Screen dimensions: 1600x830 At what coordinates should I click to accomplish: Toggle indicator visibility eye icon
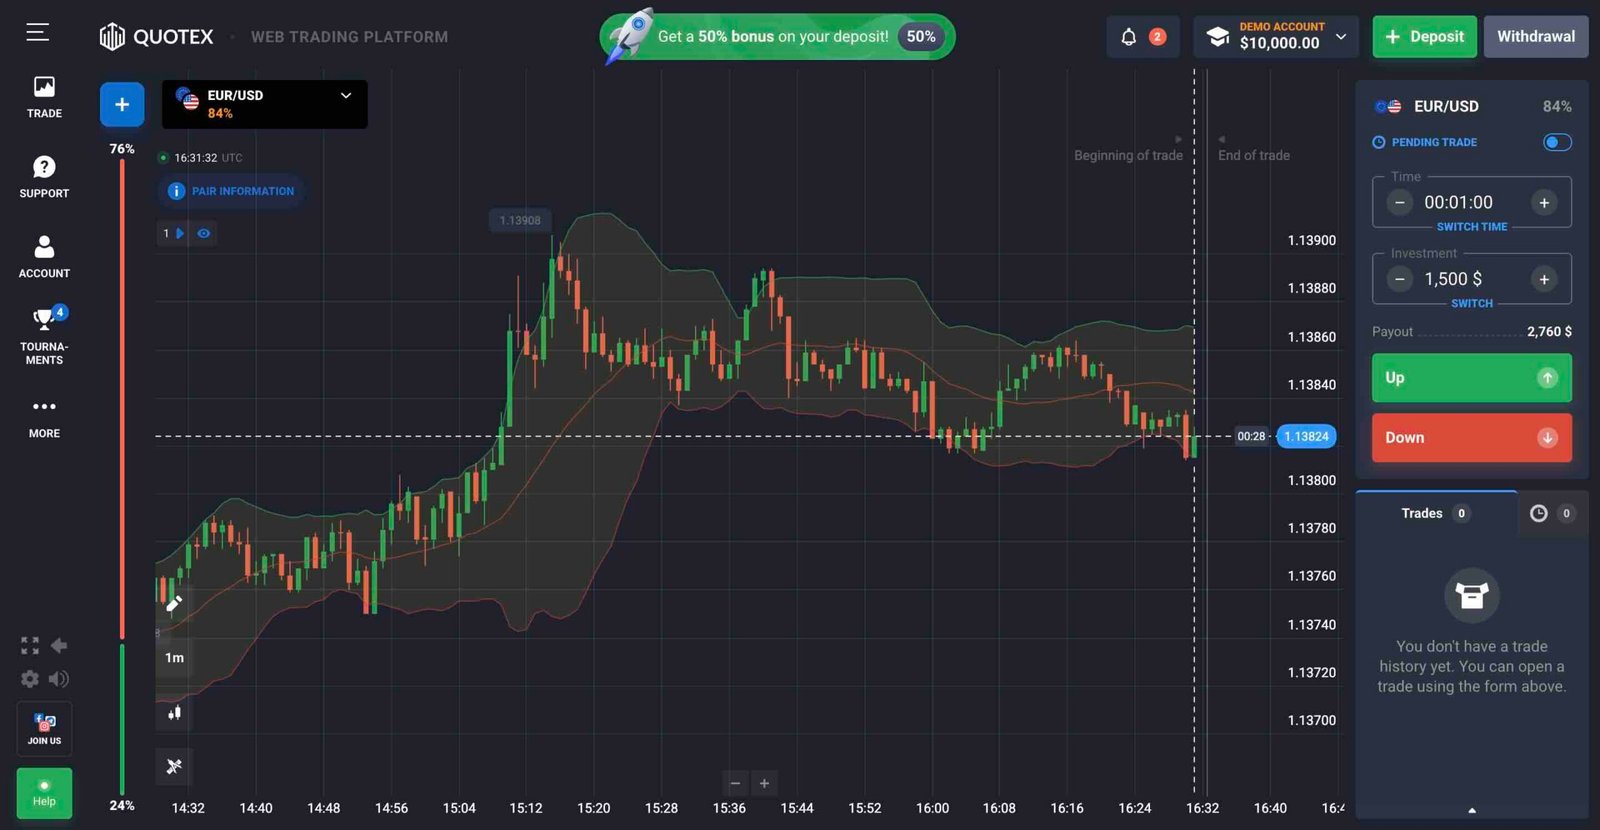[204, 233]
